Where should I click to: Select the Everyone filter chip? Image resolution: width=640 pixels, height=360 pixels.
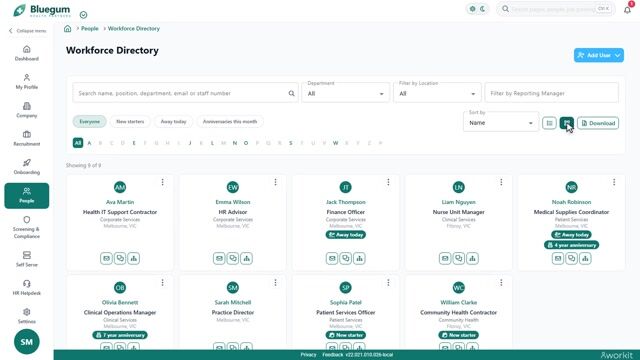coord(89,122)
